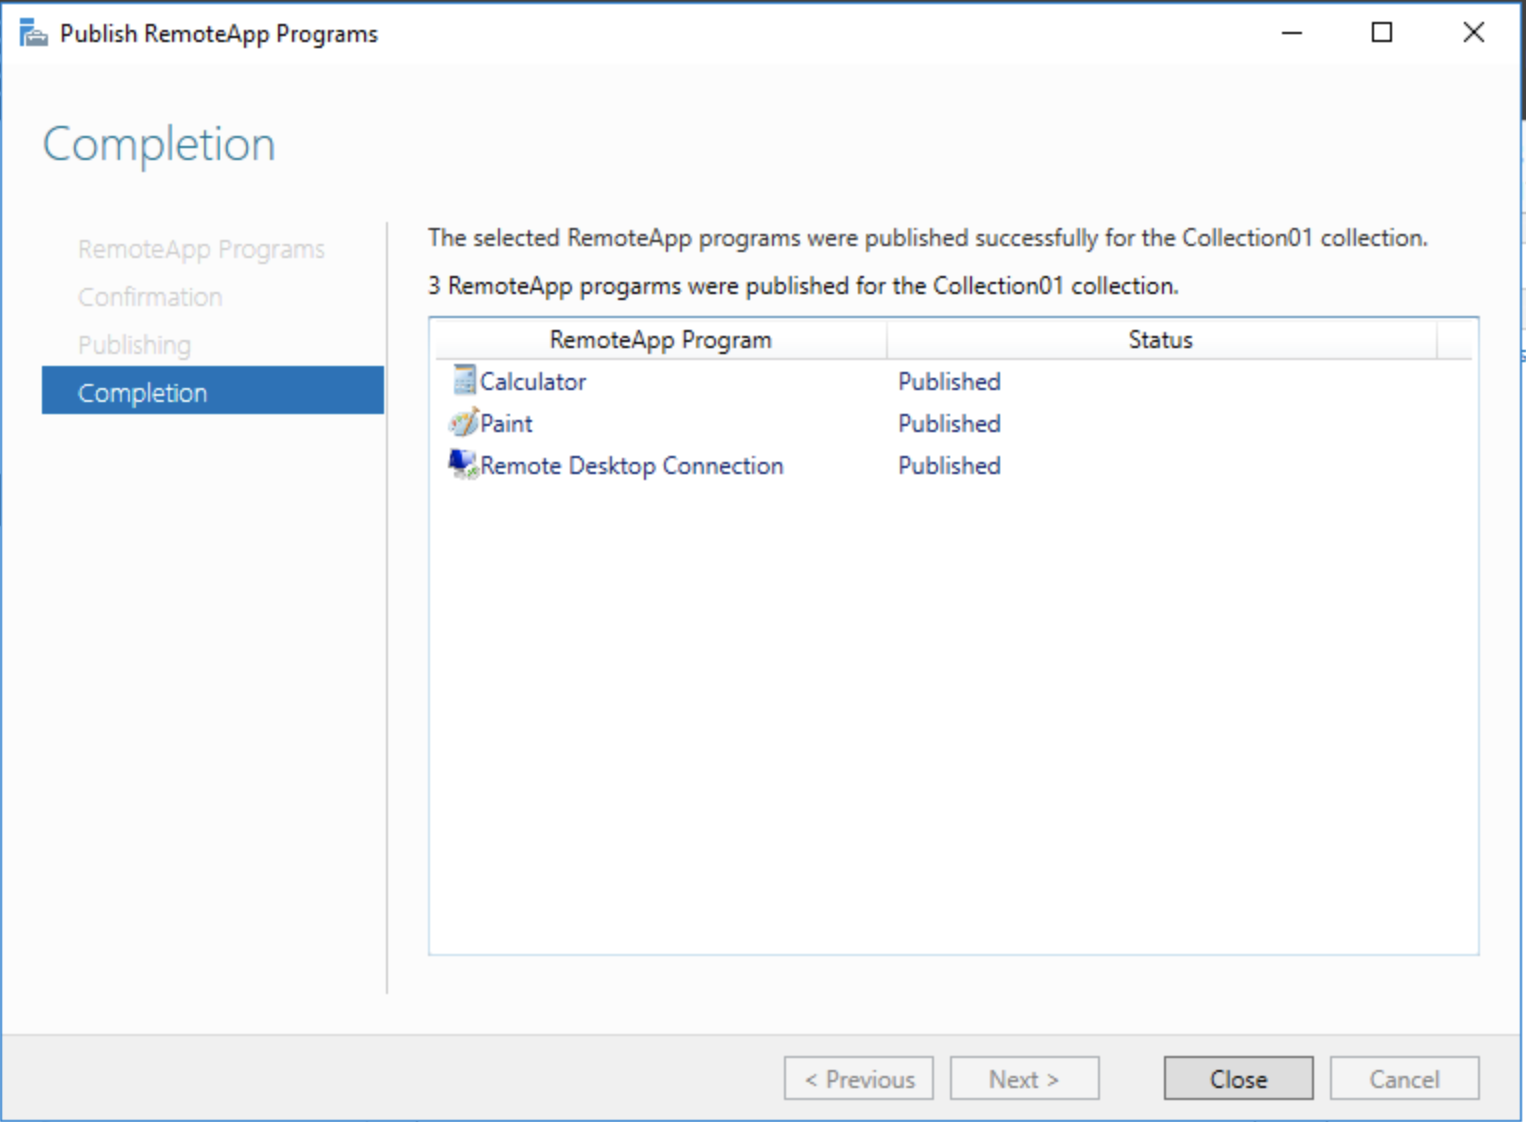
Task: Minimize the Publish RemoteApp Programs window
Action: [1292, 33]
